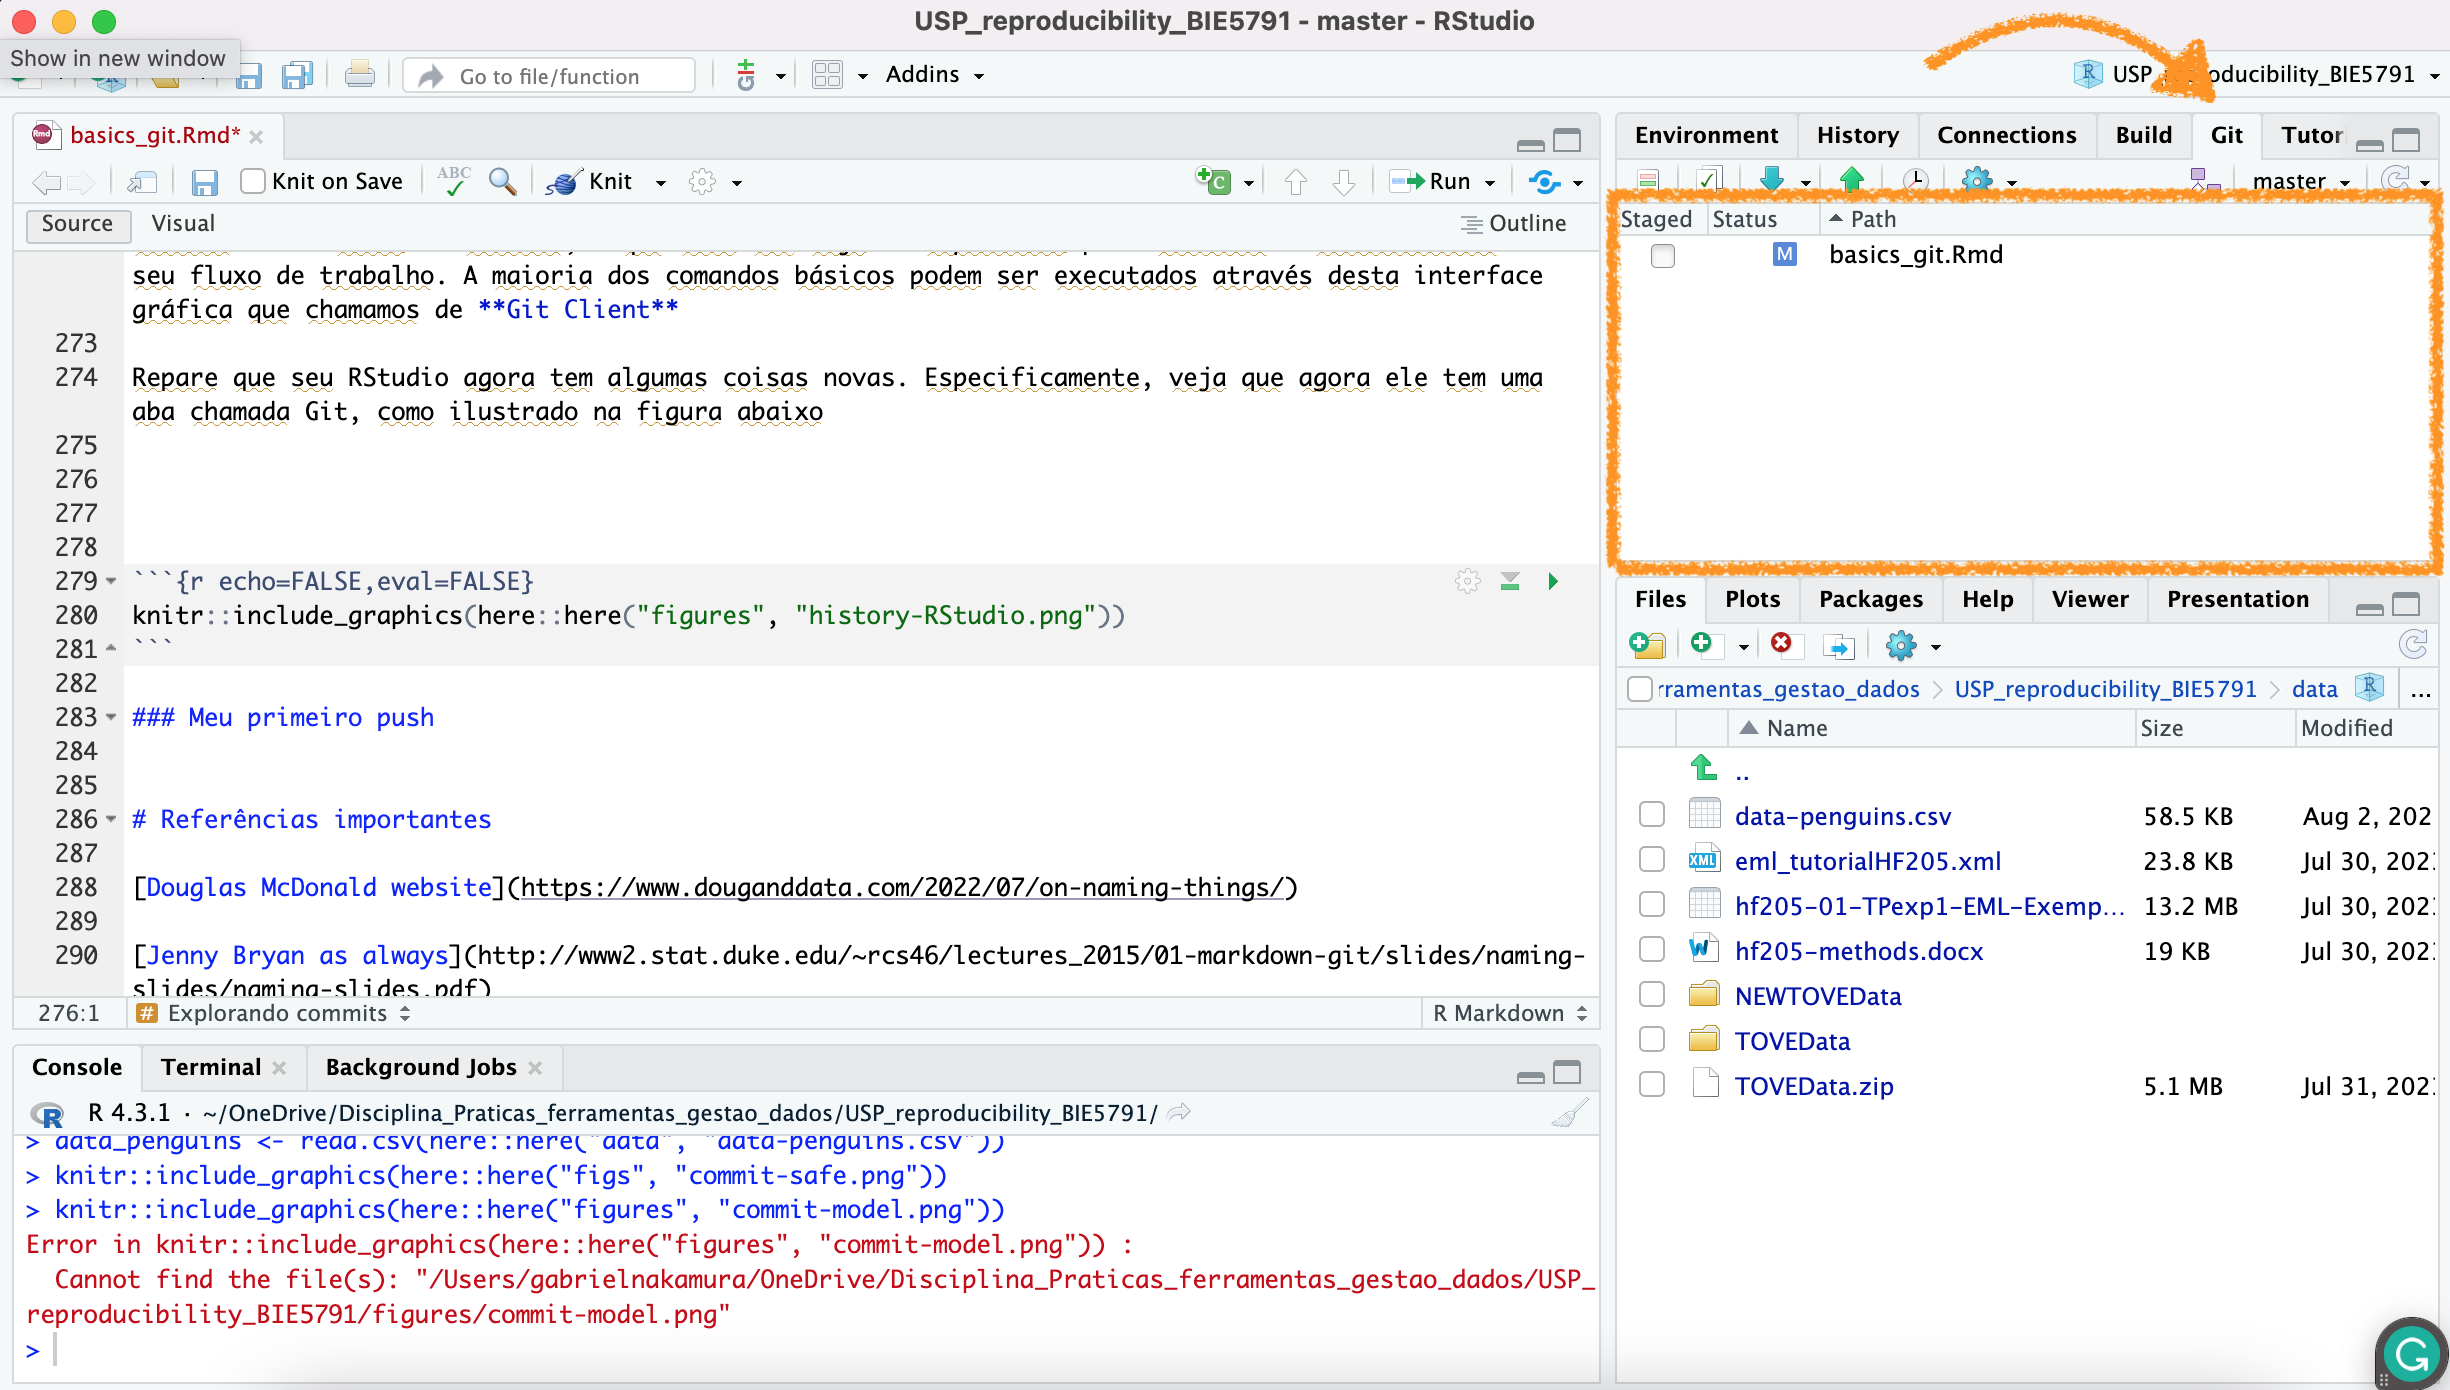Switch to the Plots tab

pos(1752,599)
